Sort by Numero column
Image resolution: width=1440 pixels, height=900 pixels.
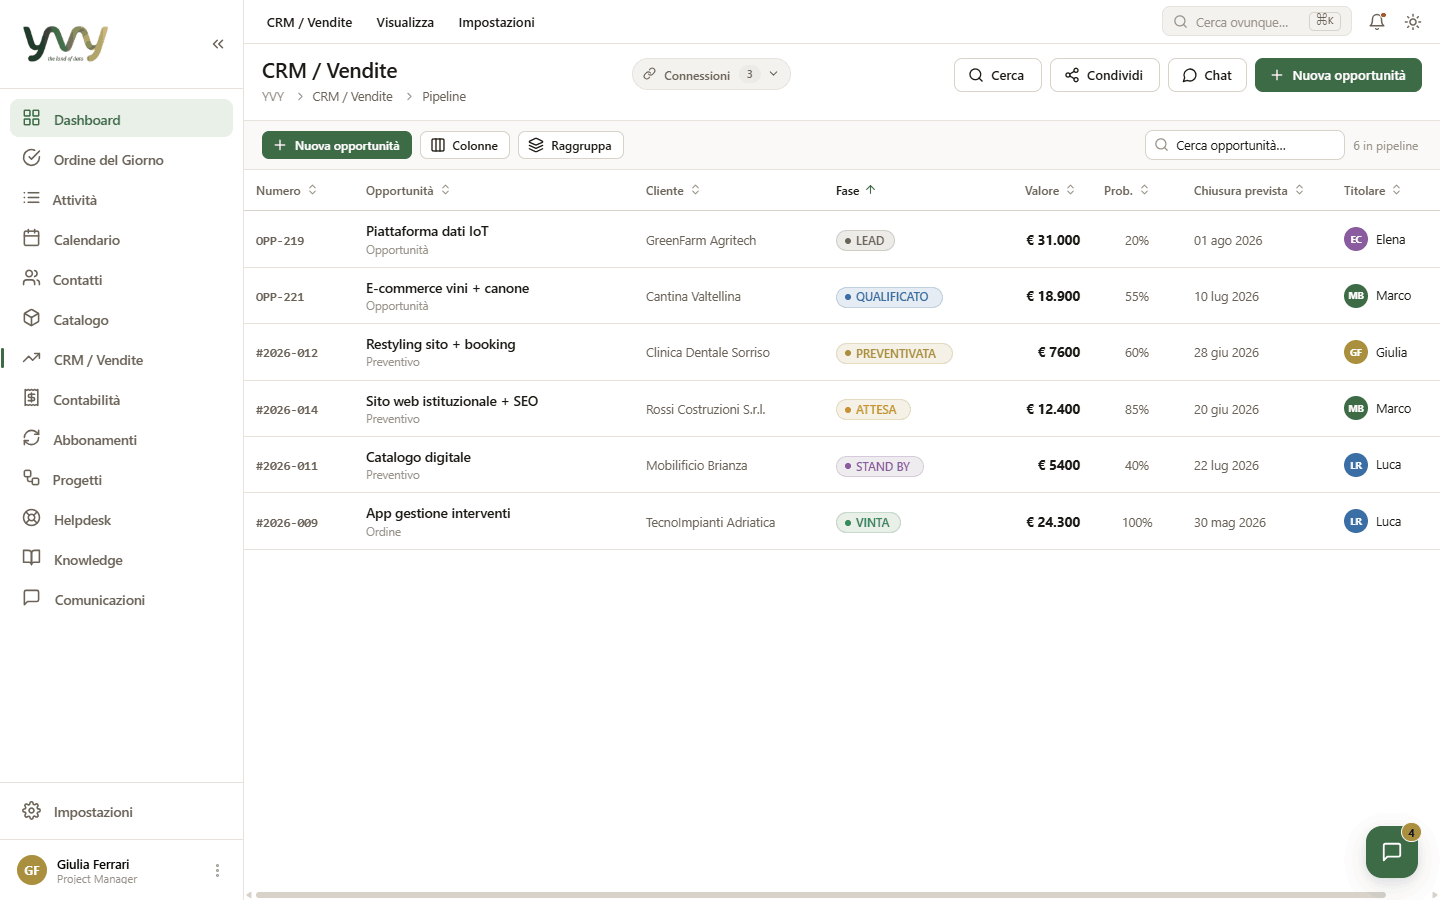(286, 190)
